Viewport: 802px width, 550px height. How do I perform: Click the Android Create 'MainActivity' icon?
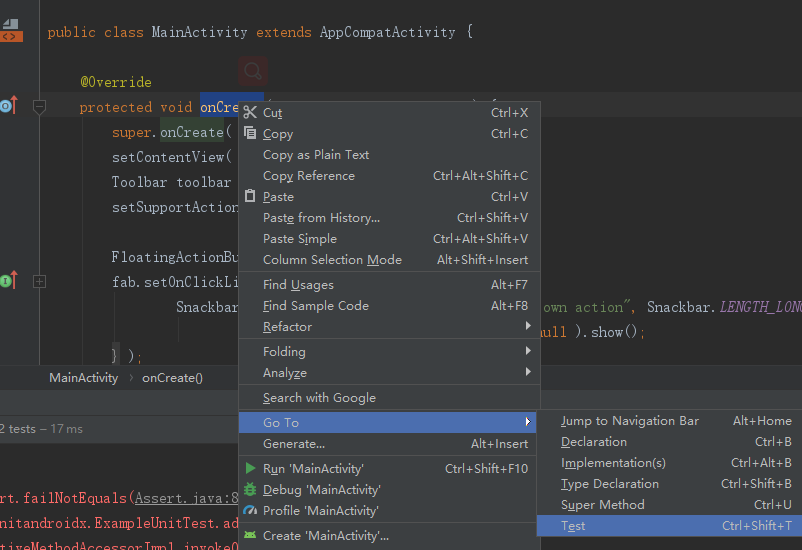(251, 536)
